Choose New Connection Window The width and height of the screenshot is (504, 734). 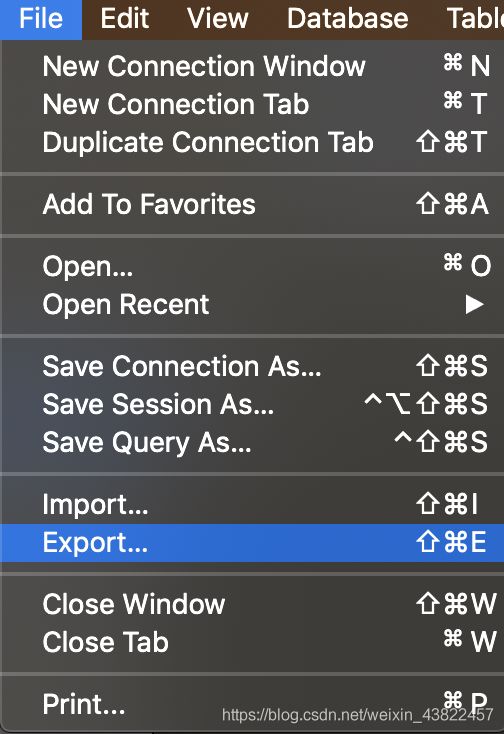[x=252, y=66]
